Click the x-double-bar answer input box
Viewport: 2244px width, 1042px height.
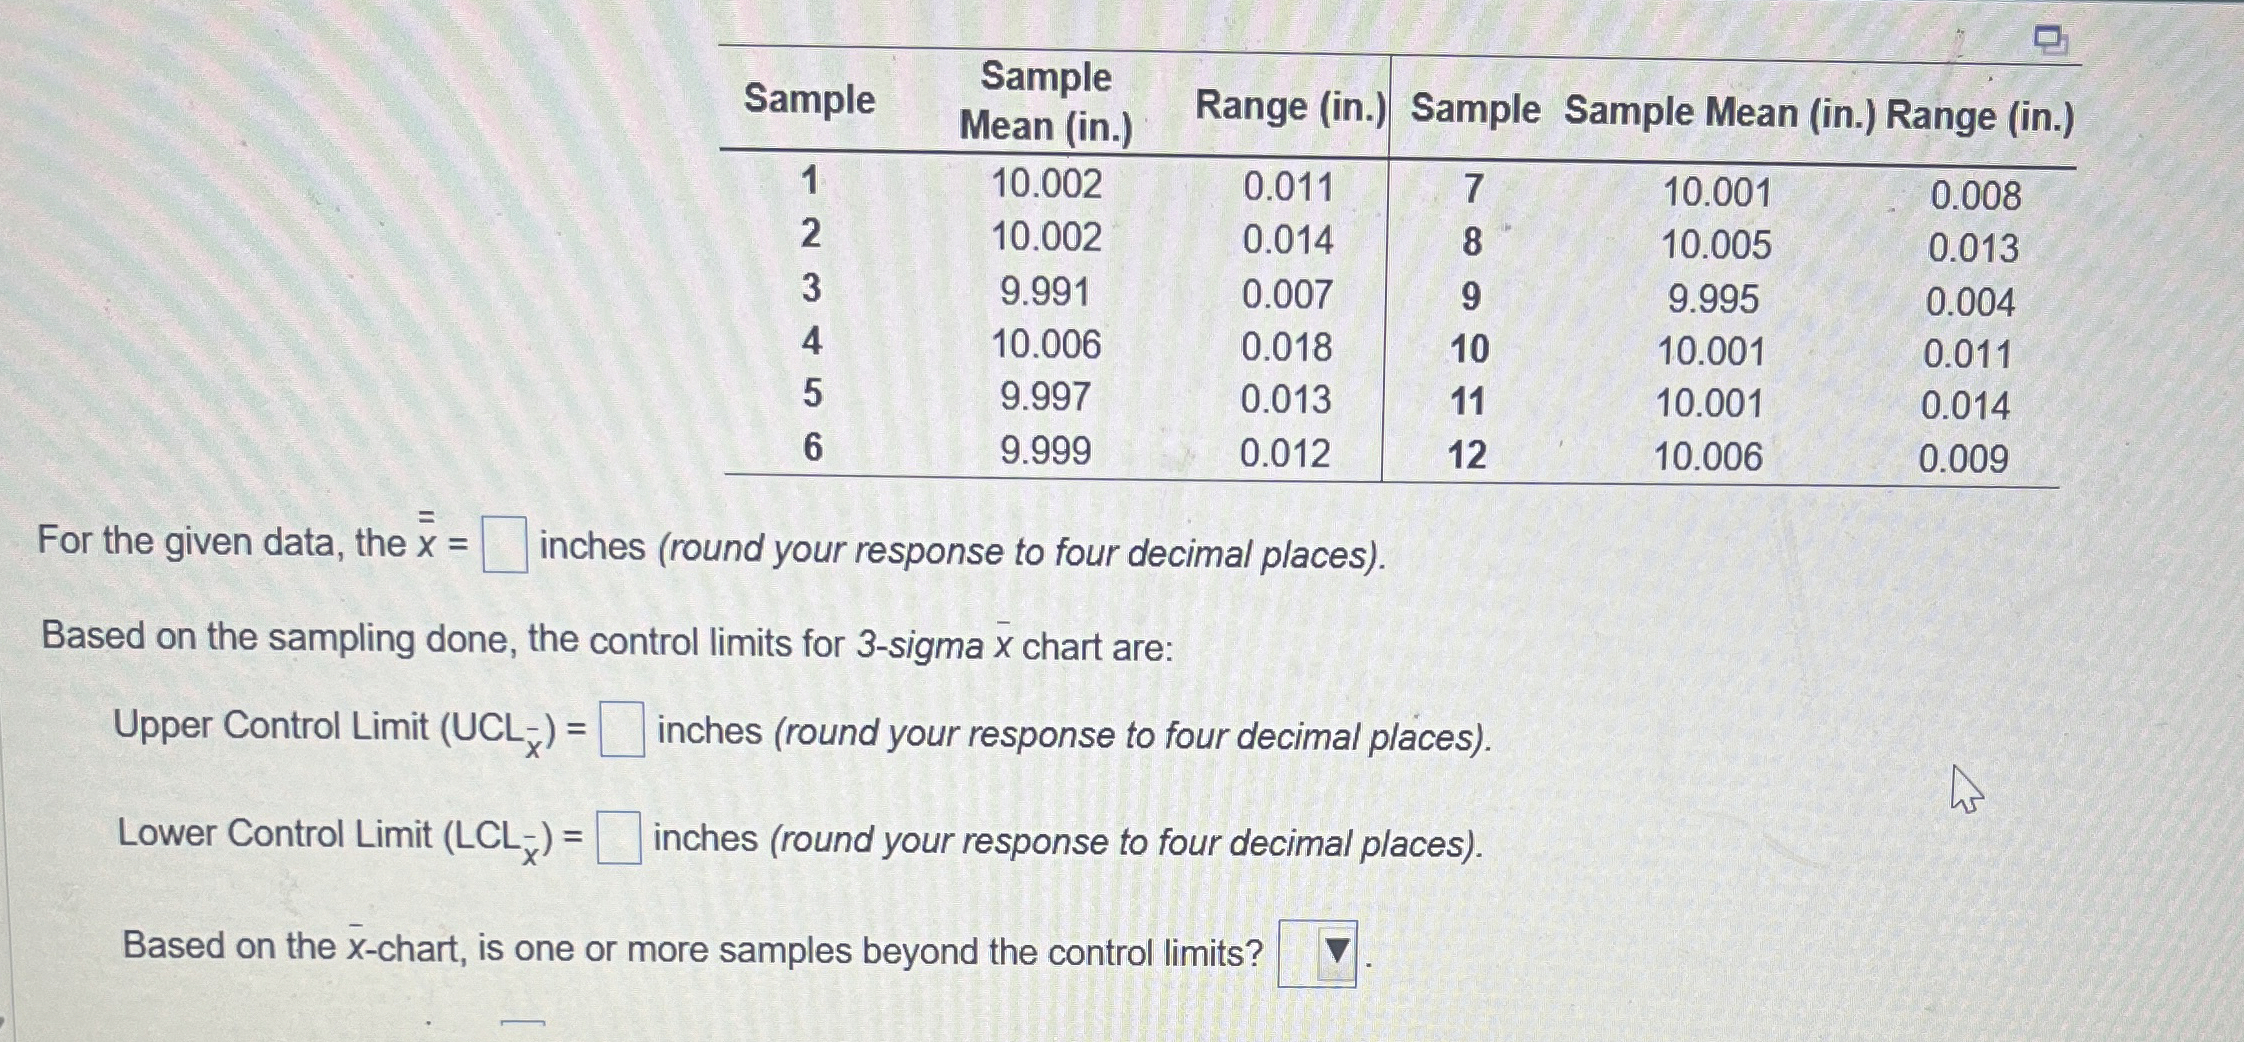click(507, 544)
